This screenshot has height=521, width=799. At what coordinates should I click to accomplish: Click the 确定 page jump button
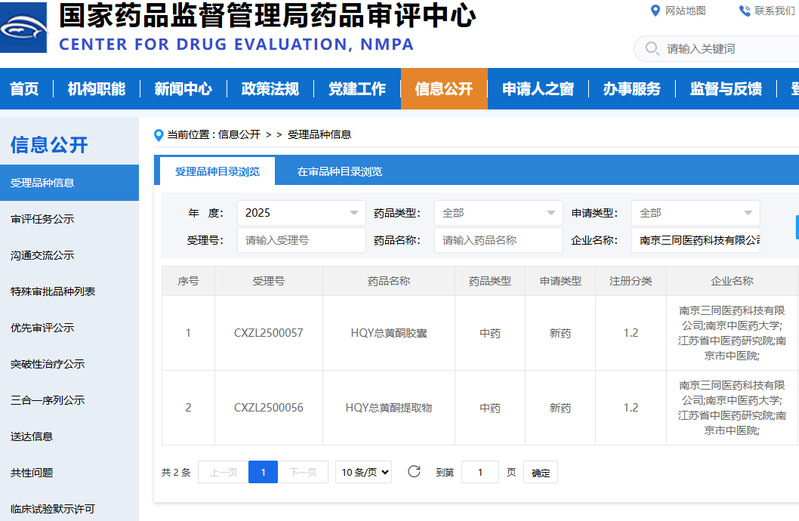540,473
